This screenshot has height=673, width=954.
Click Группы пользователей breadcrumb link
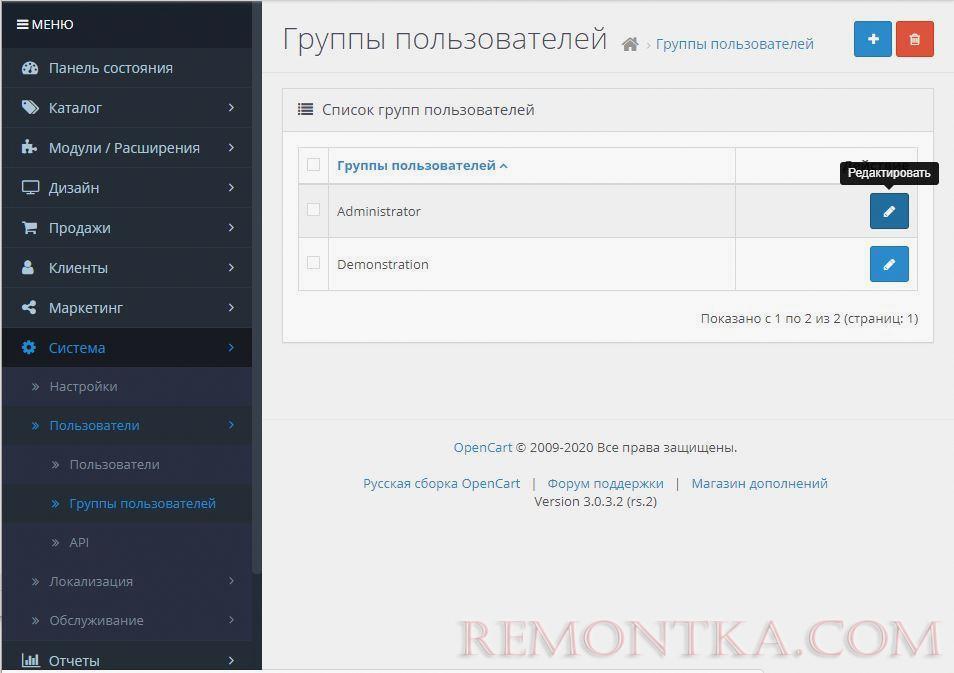tap(734, 44)
